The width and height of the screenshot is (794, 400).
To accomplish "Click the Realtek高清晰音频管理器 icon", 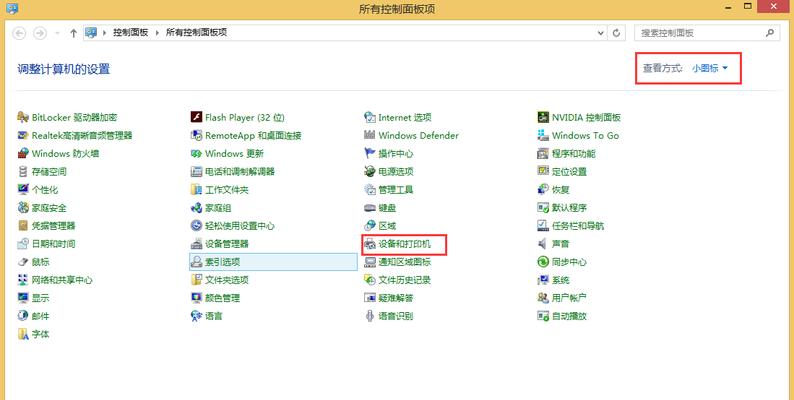I will [23, 135].
